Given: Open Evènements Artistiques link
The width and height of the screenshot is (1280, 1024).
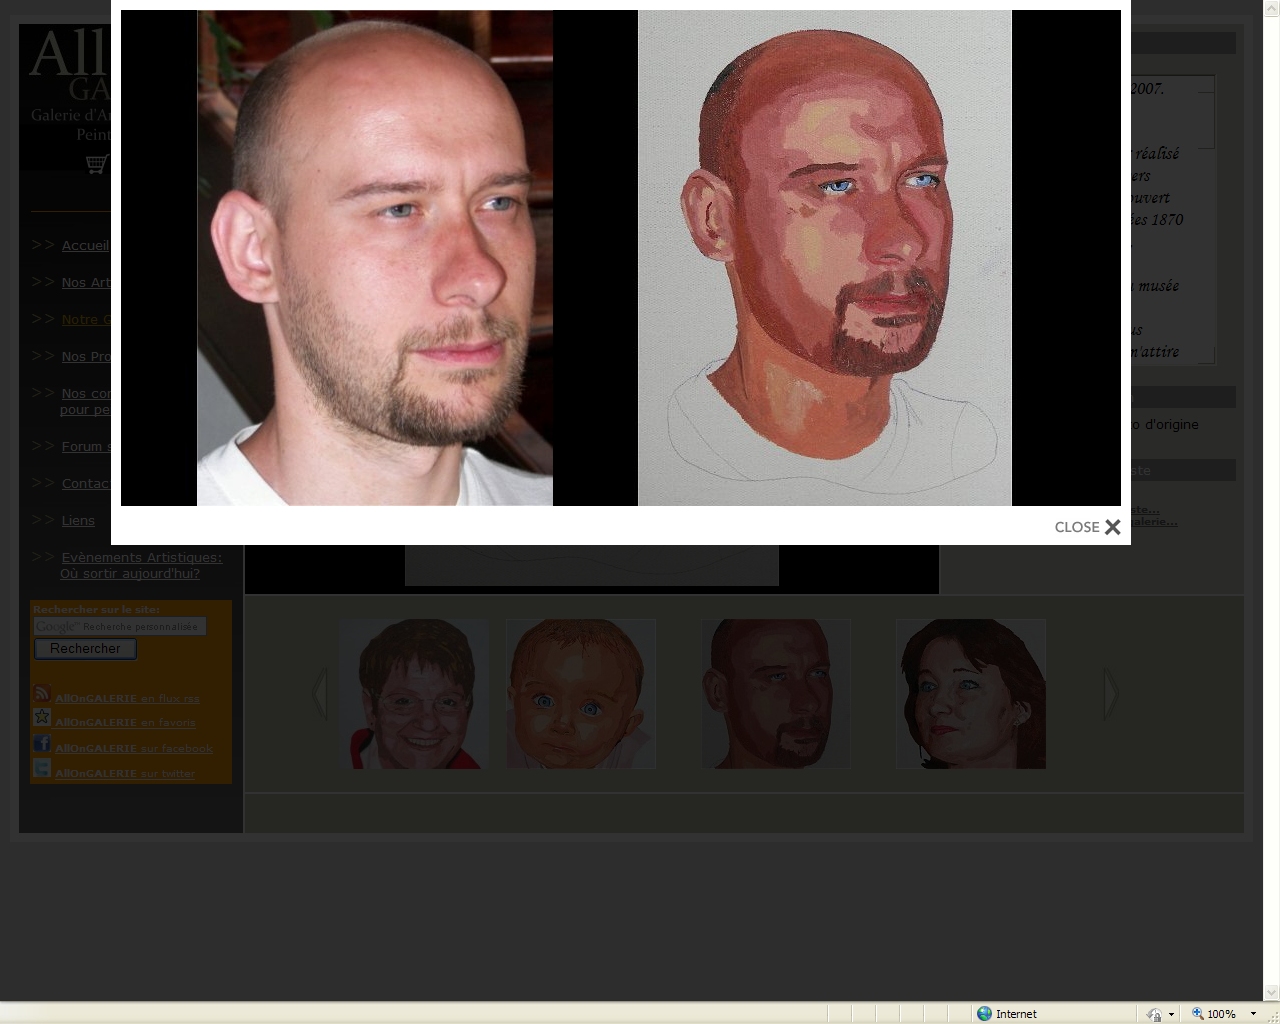Looking at the screenshot, I should [141, 558].
